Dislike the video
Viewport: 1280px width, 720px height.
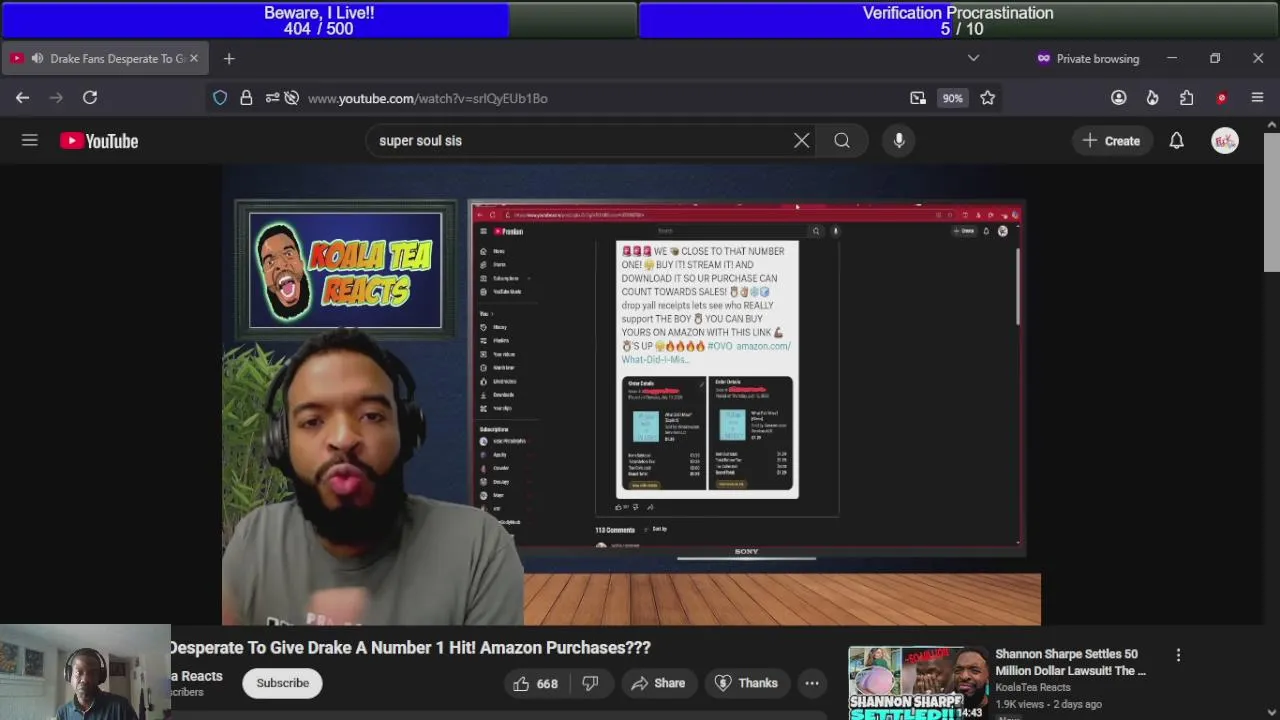click(590, 684)
